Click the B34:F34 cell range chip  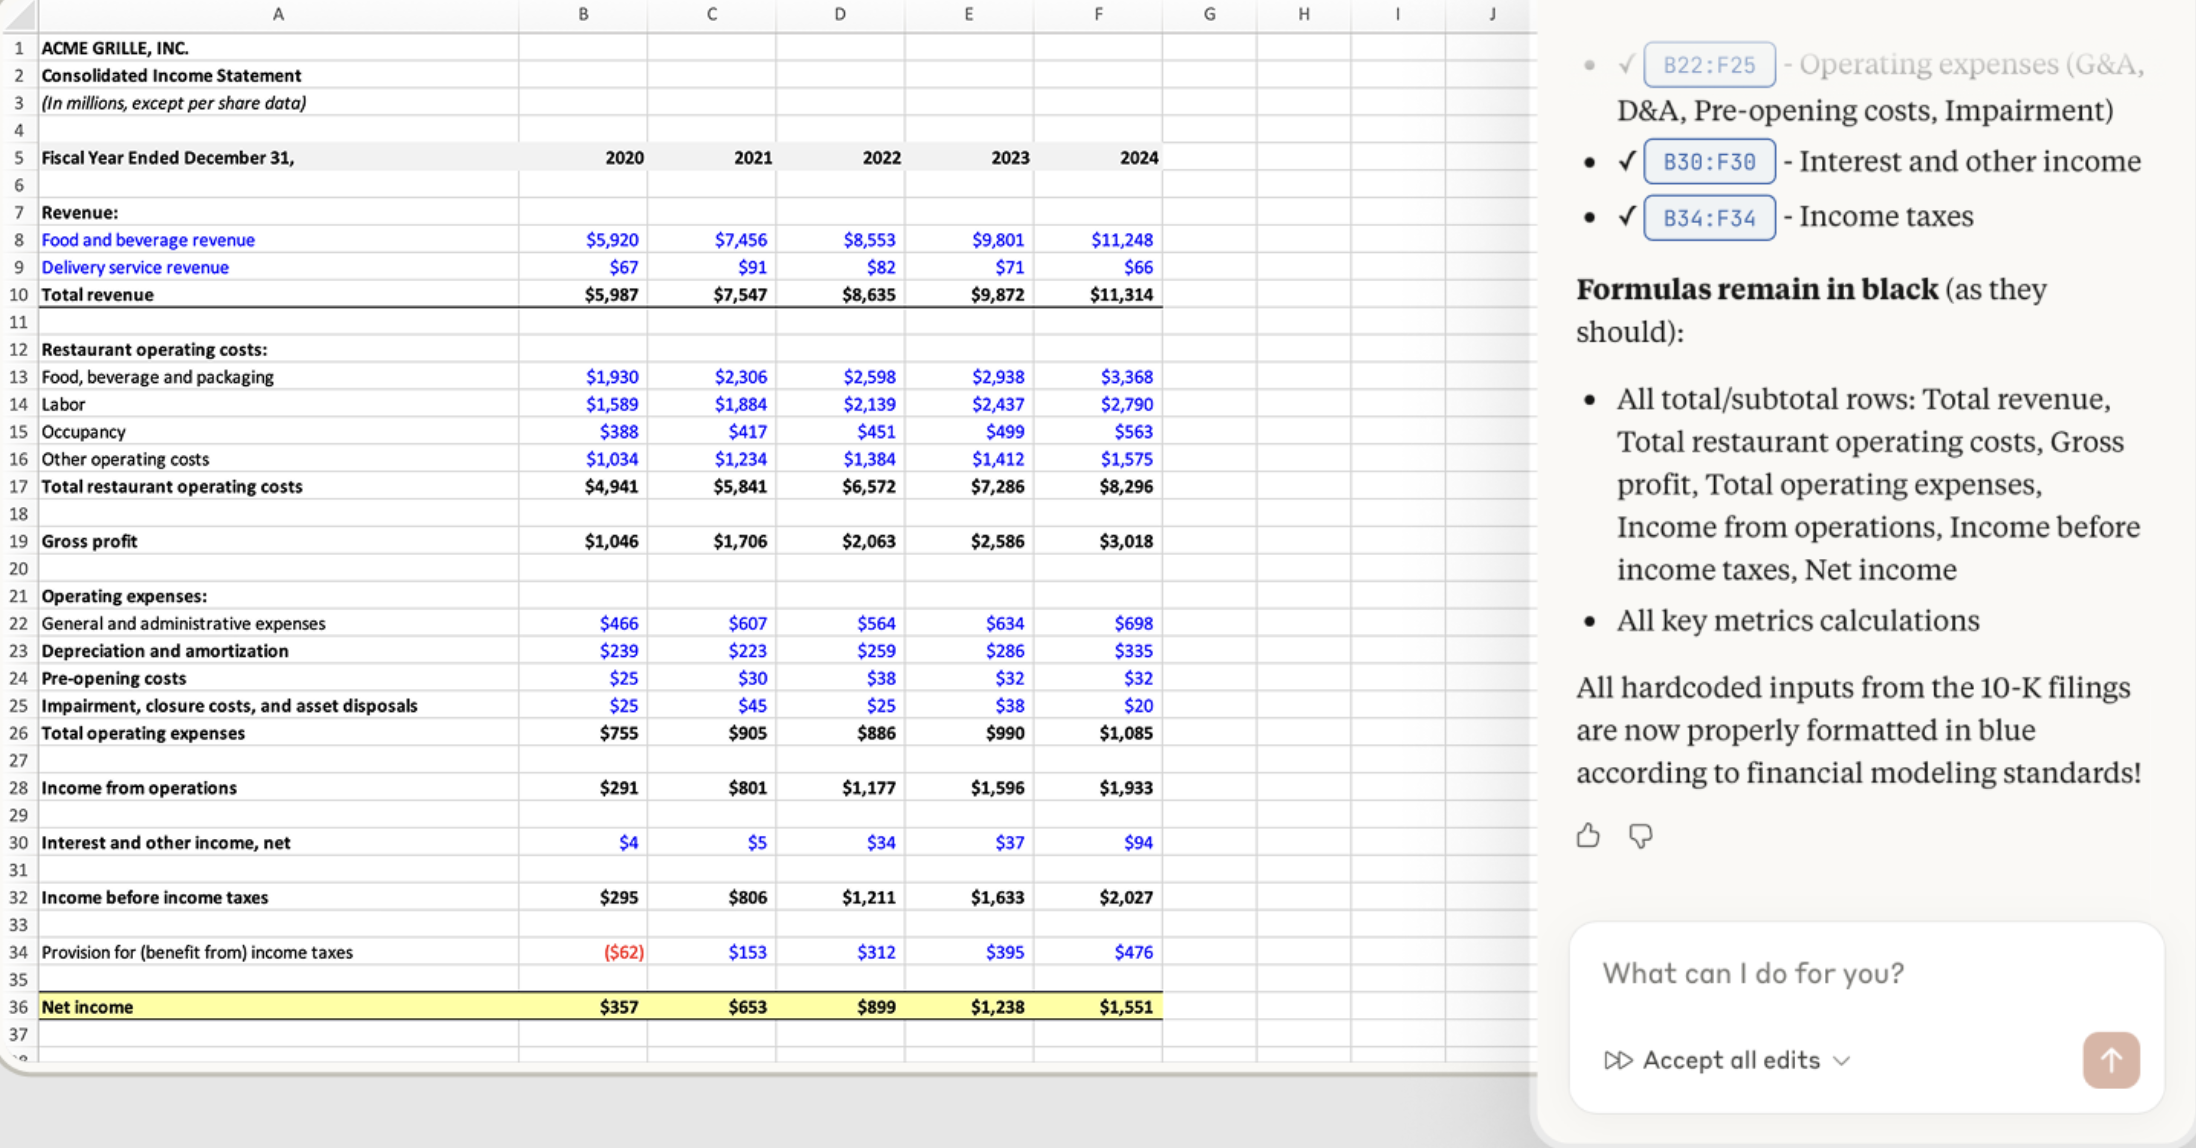click(1709, 218)
